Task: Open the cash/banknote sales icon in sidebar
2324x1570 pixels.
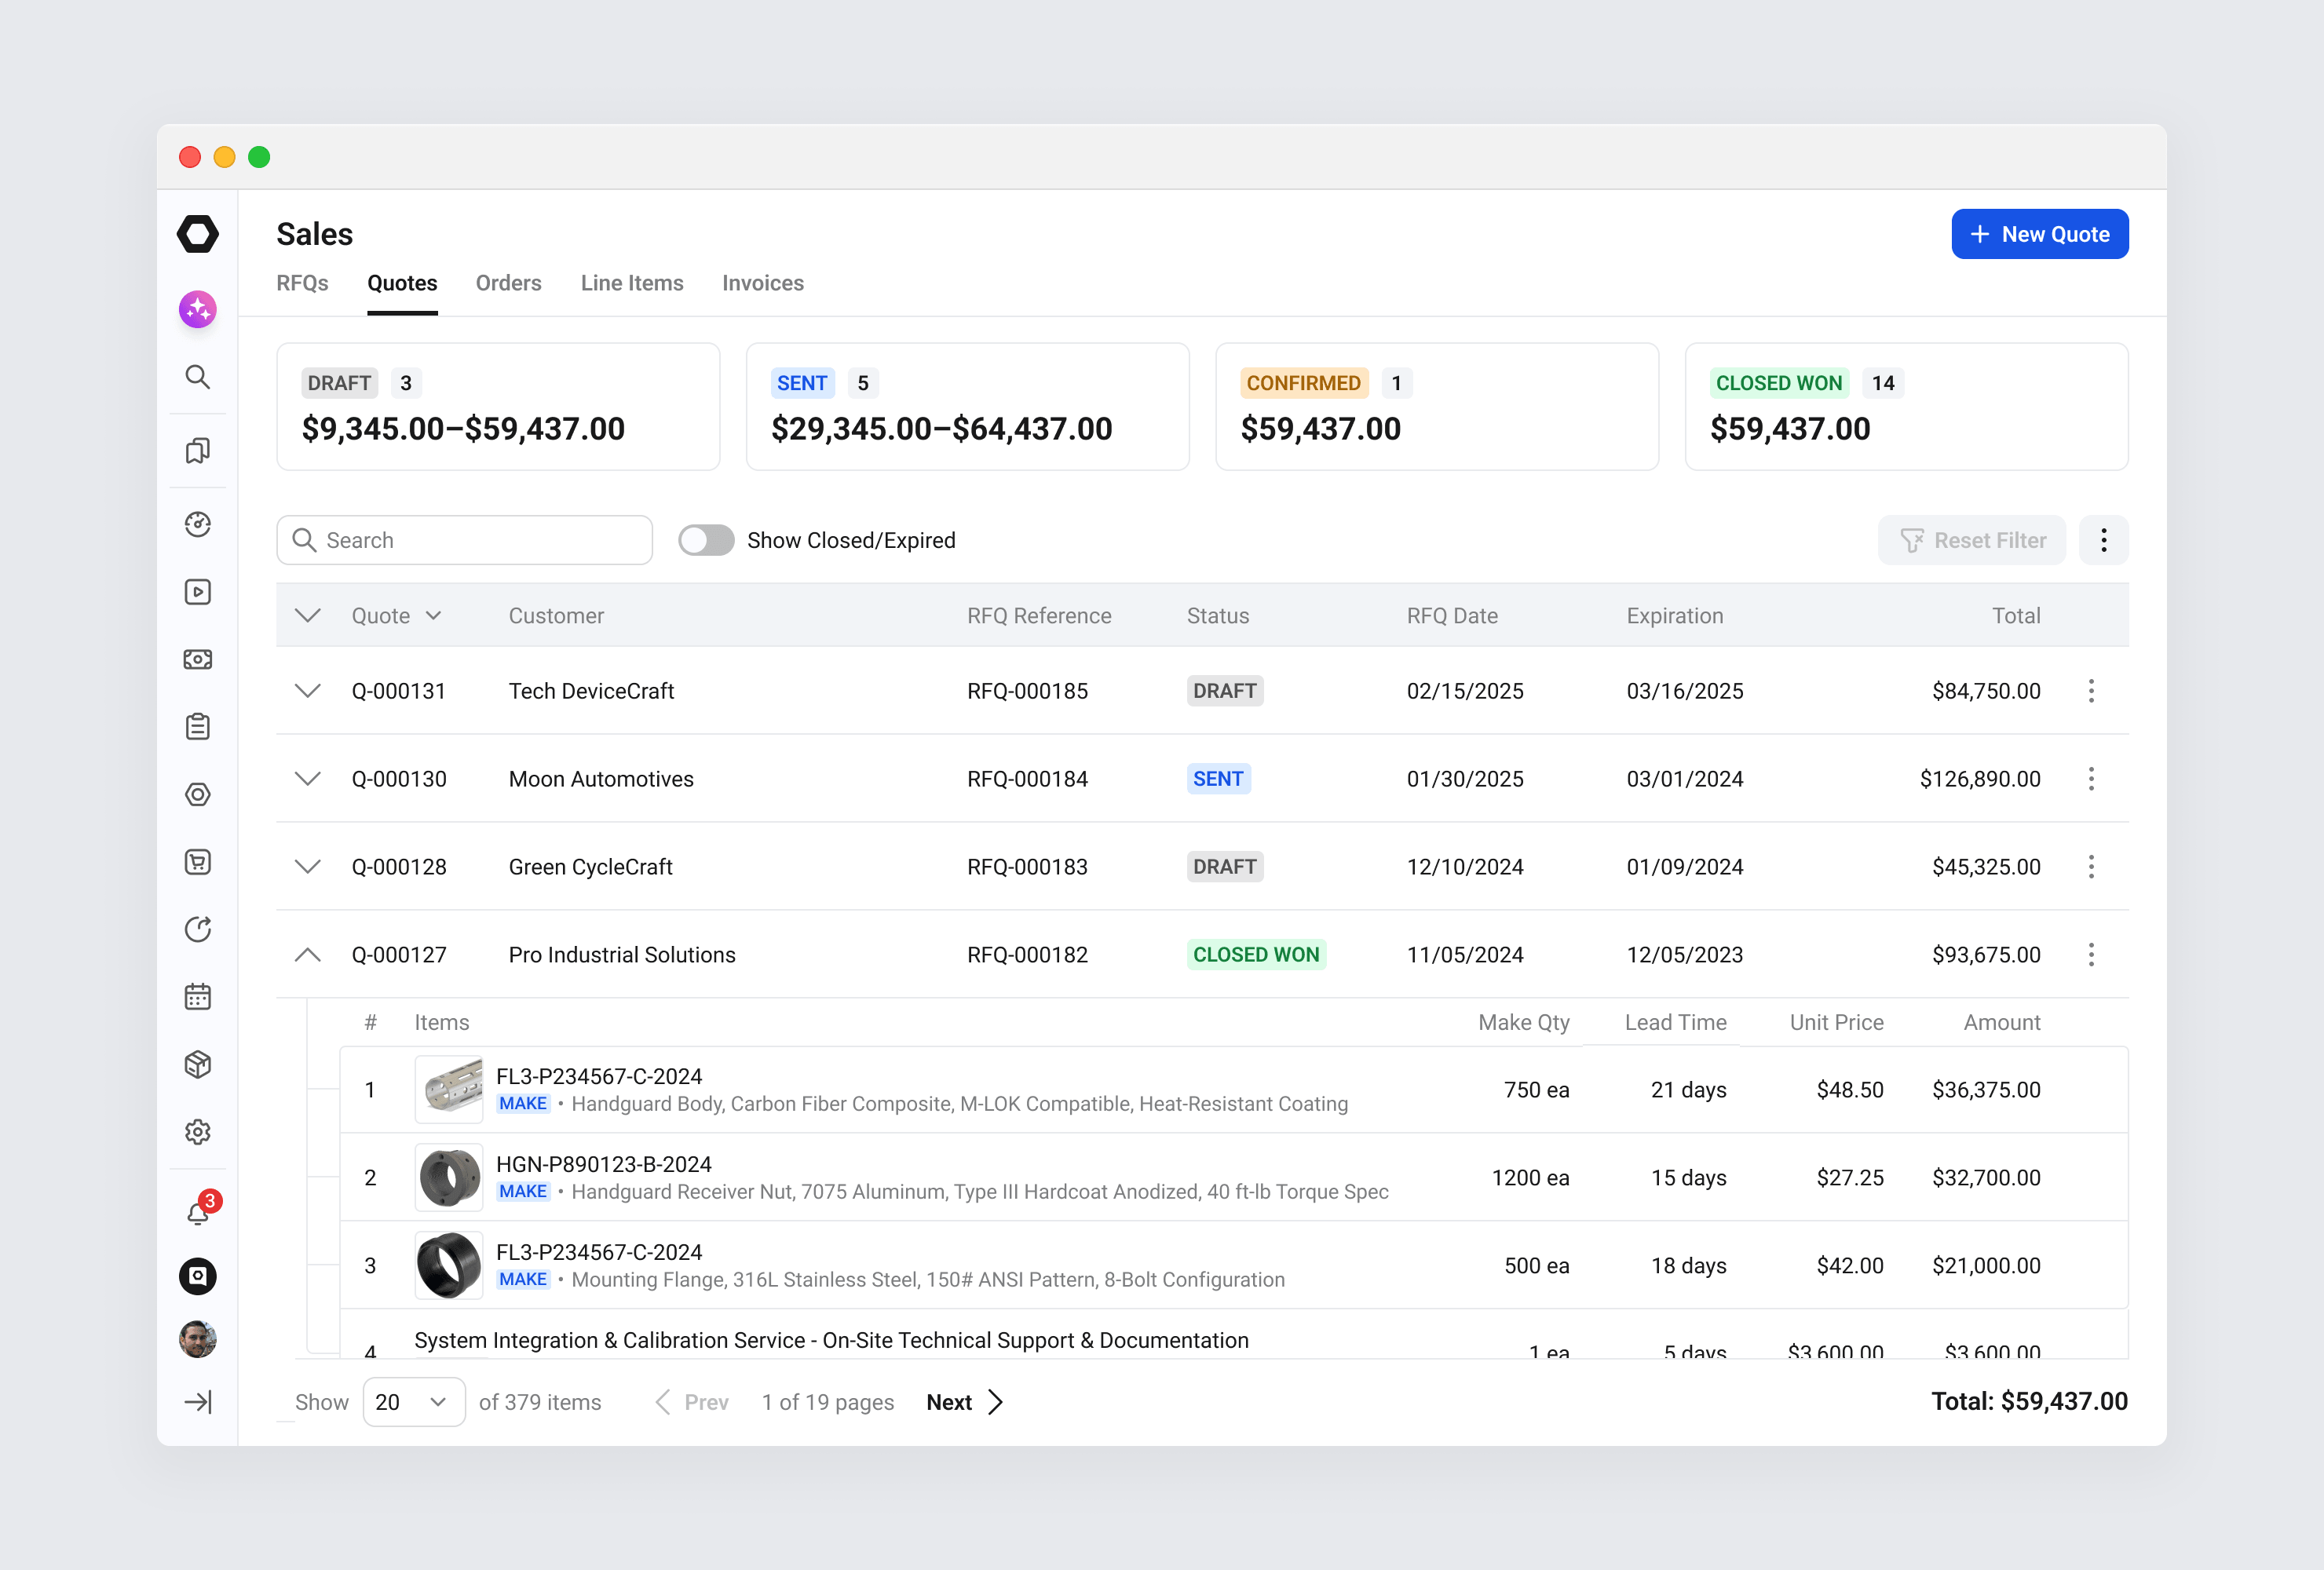Action: [198, 659]
